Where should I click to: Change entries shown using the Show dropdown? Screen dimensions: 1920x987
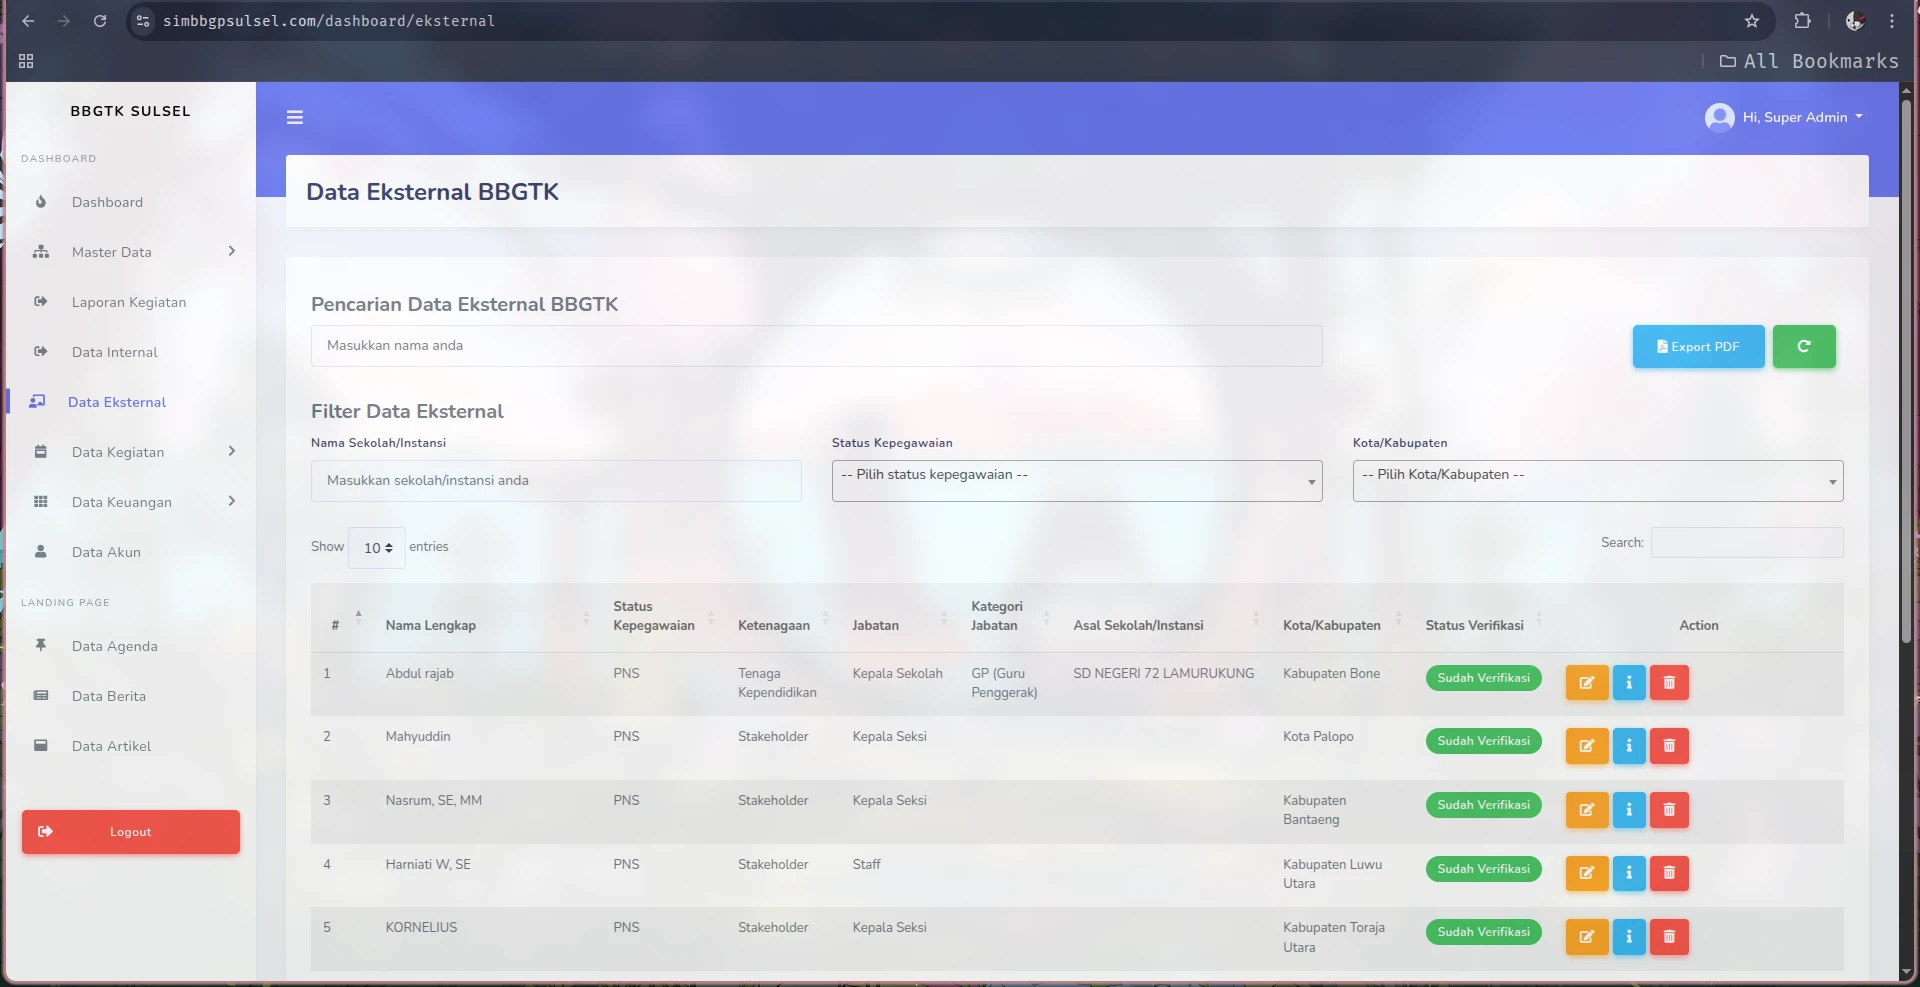point(376,548)
